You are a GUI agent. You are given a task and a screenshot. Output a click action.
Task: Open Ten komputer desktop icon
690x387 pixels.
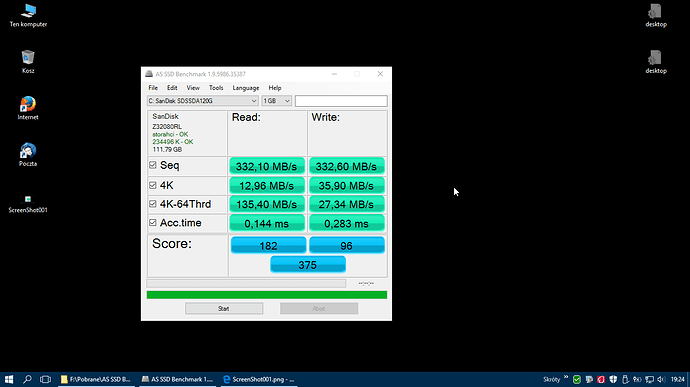28,15
